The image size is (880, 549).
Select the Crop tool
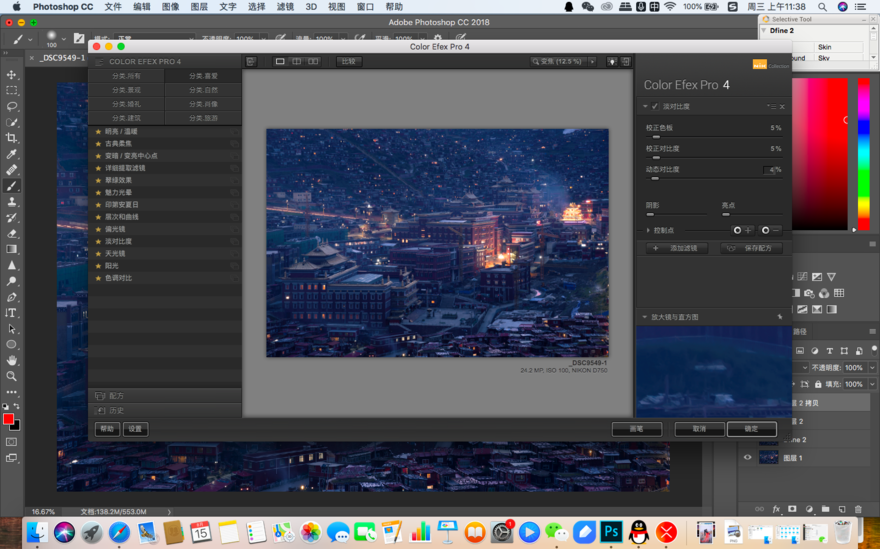[11, 138]
